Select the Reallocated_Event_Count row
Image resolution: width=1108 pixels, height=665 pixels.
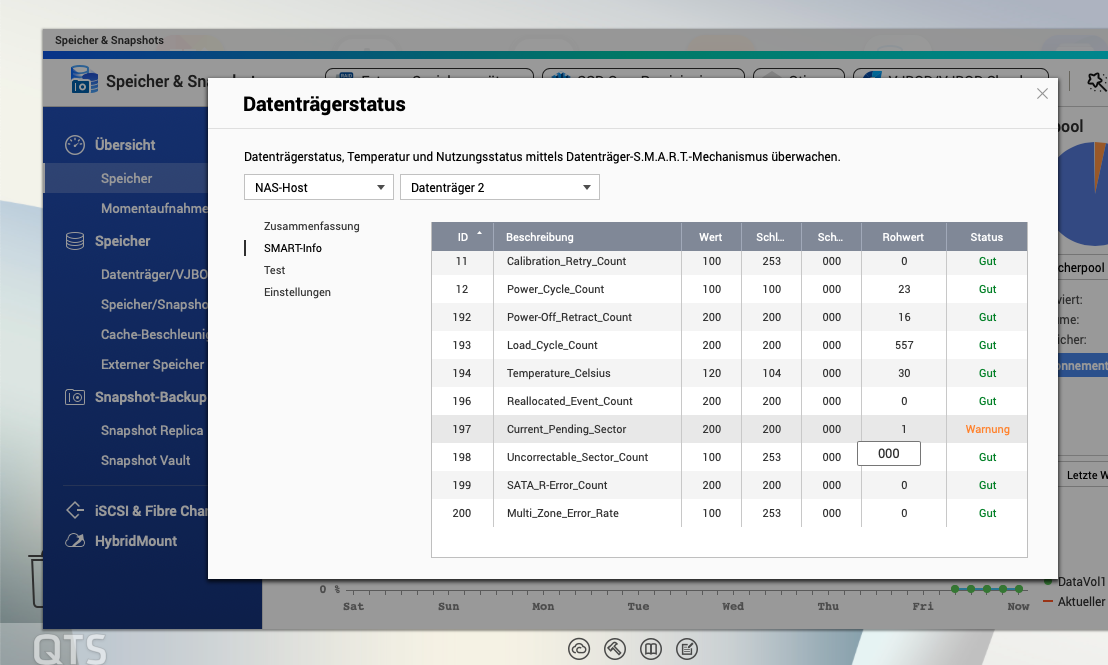coord(729,401)
